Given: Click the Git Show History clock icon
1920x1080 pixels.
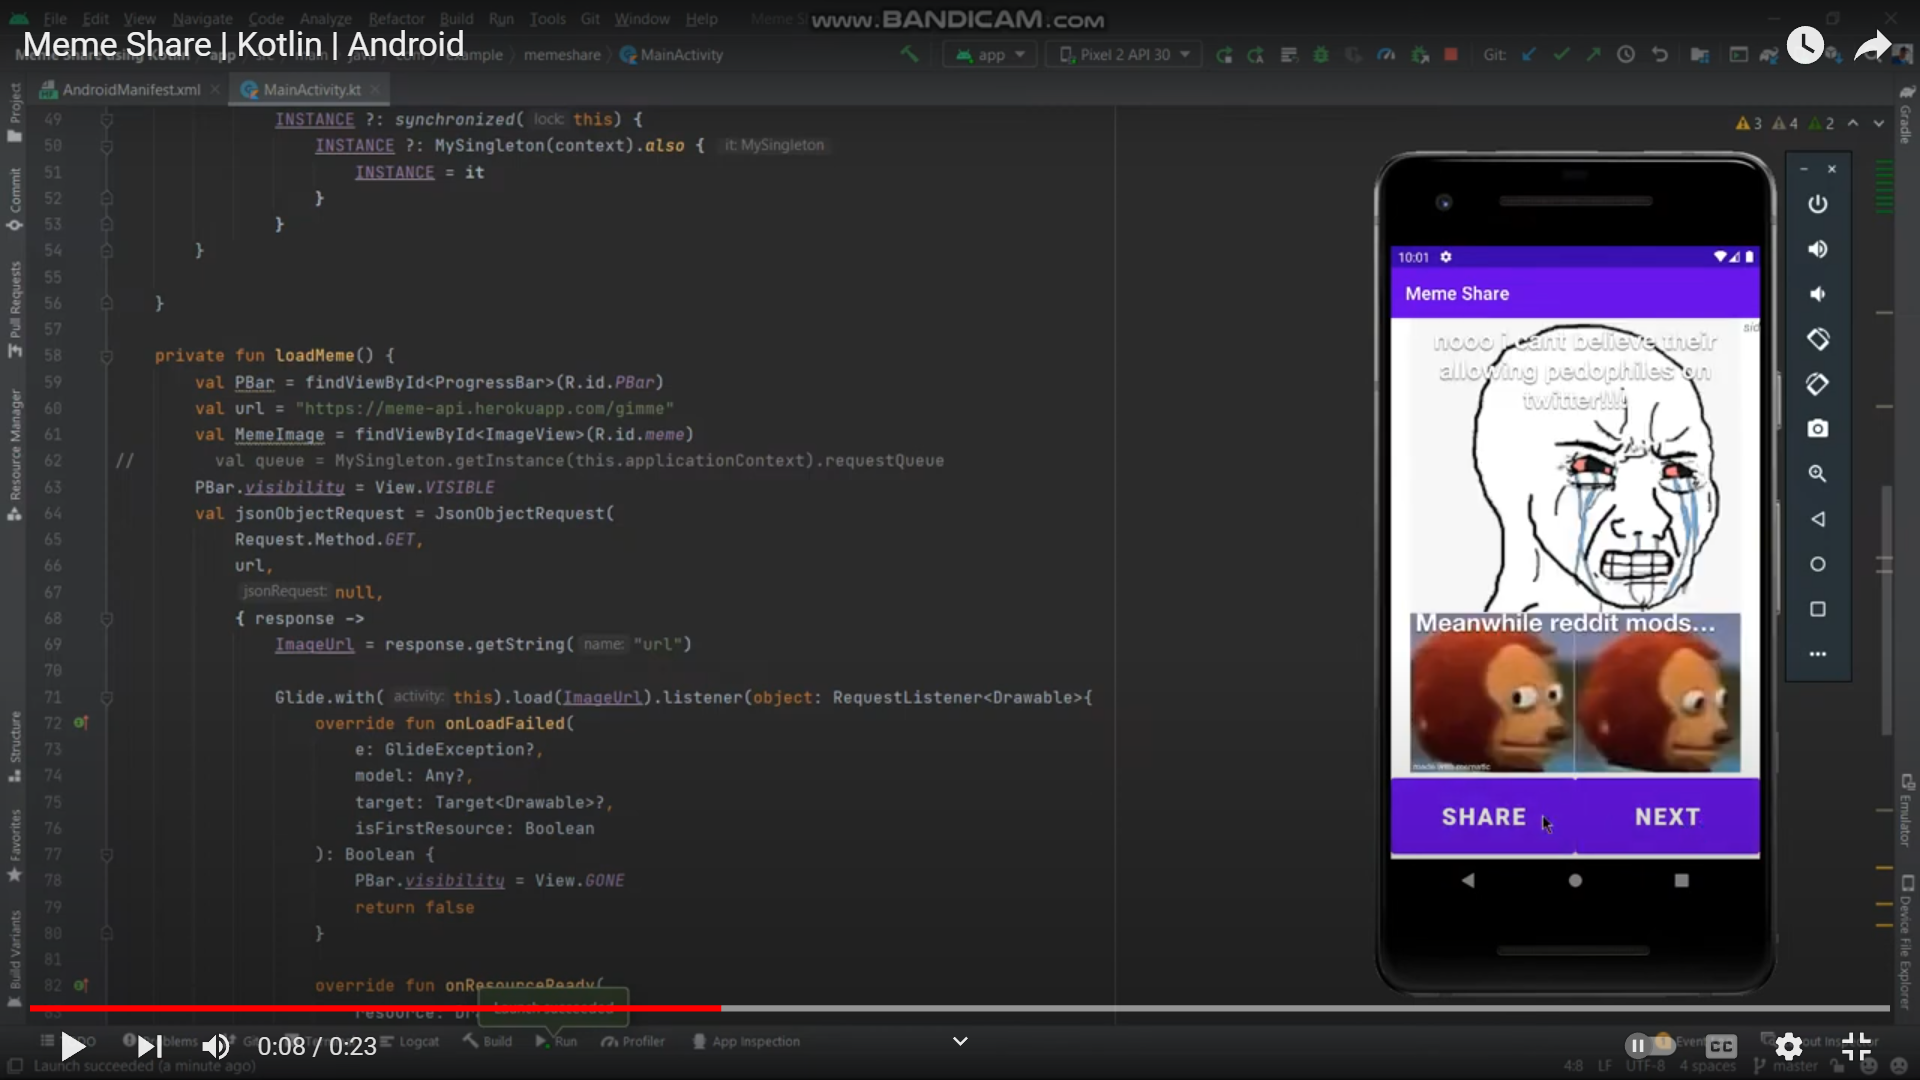Looking at the screenshot, I should point(1626,55).
